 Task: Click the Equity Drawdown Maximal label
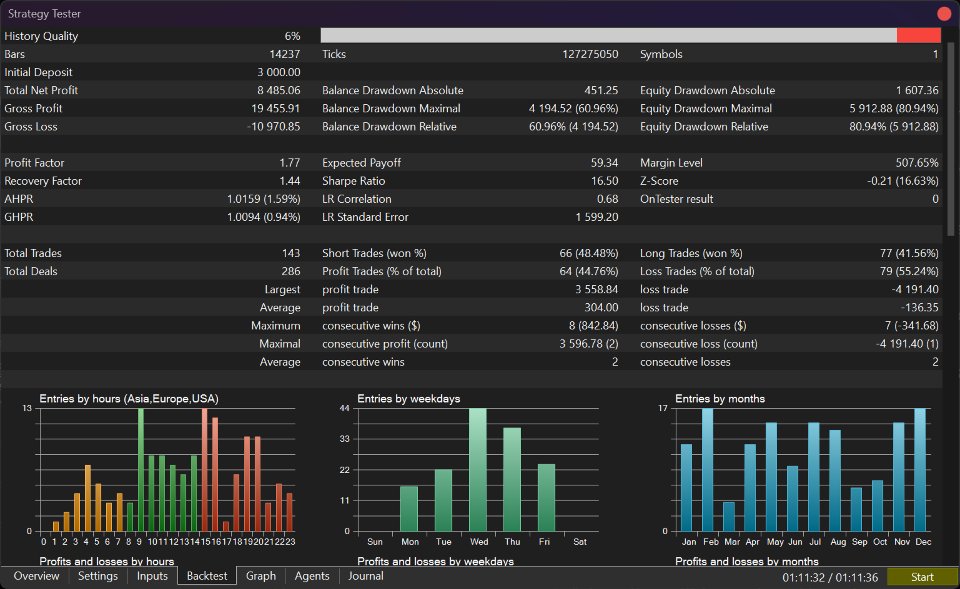pyautogui.click(x=706, y=108)
